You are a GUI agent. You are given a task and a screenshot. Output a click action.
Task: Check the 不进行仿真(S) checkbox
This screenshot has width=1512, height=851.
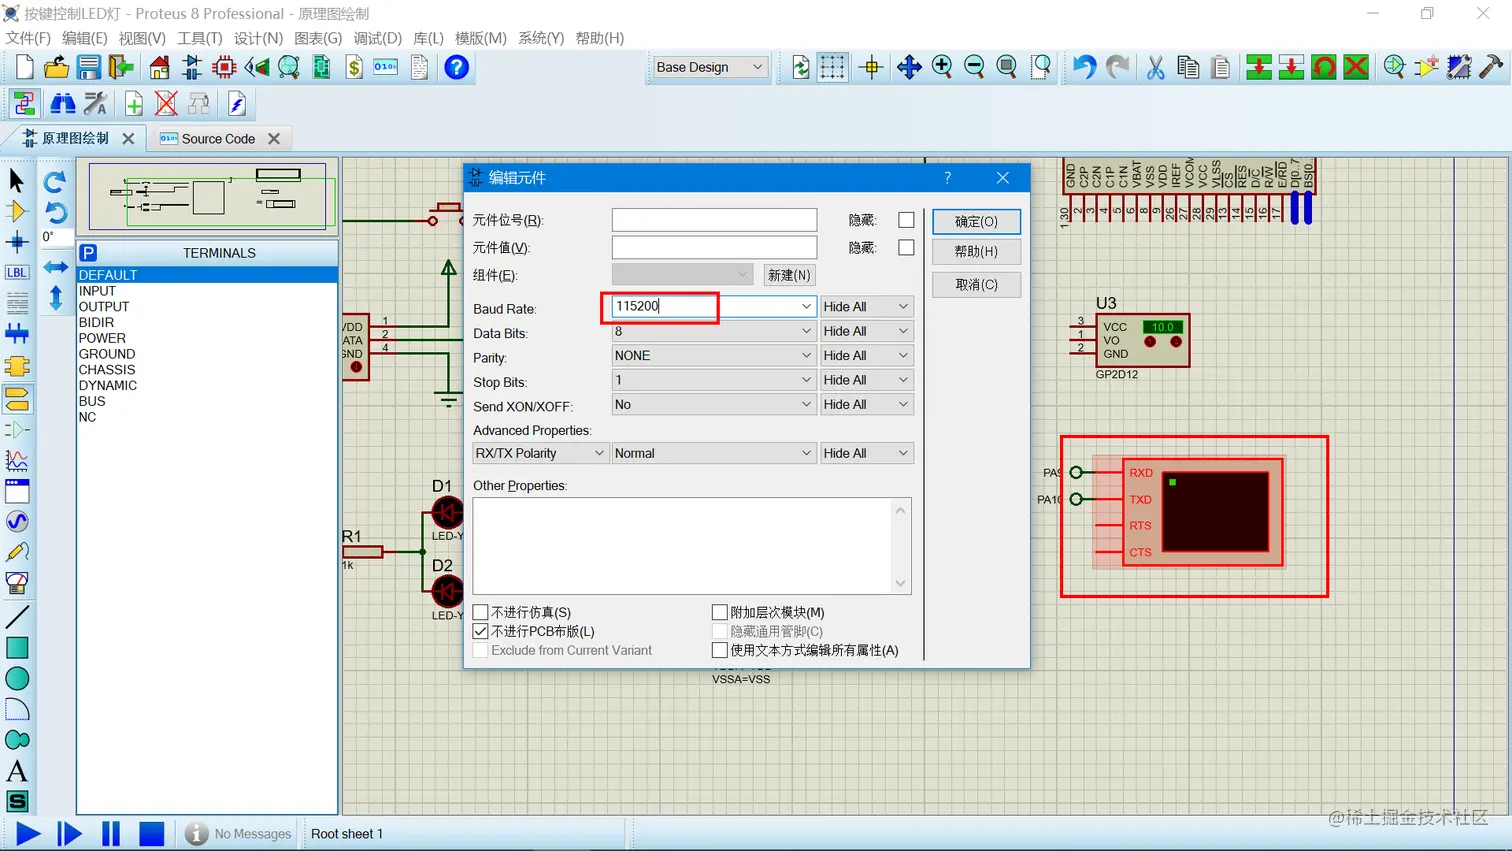pos(481,612)
